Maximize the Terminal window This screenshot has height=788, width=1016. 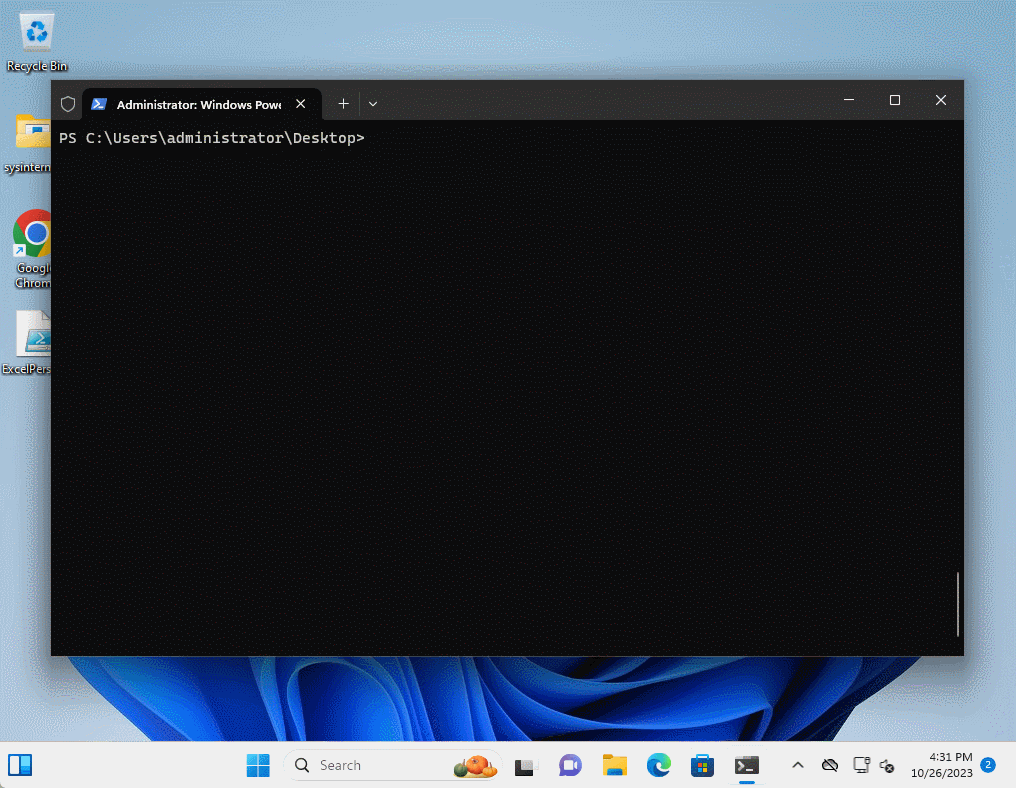point(895,100)
